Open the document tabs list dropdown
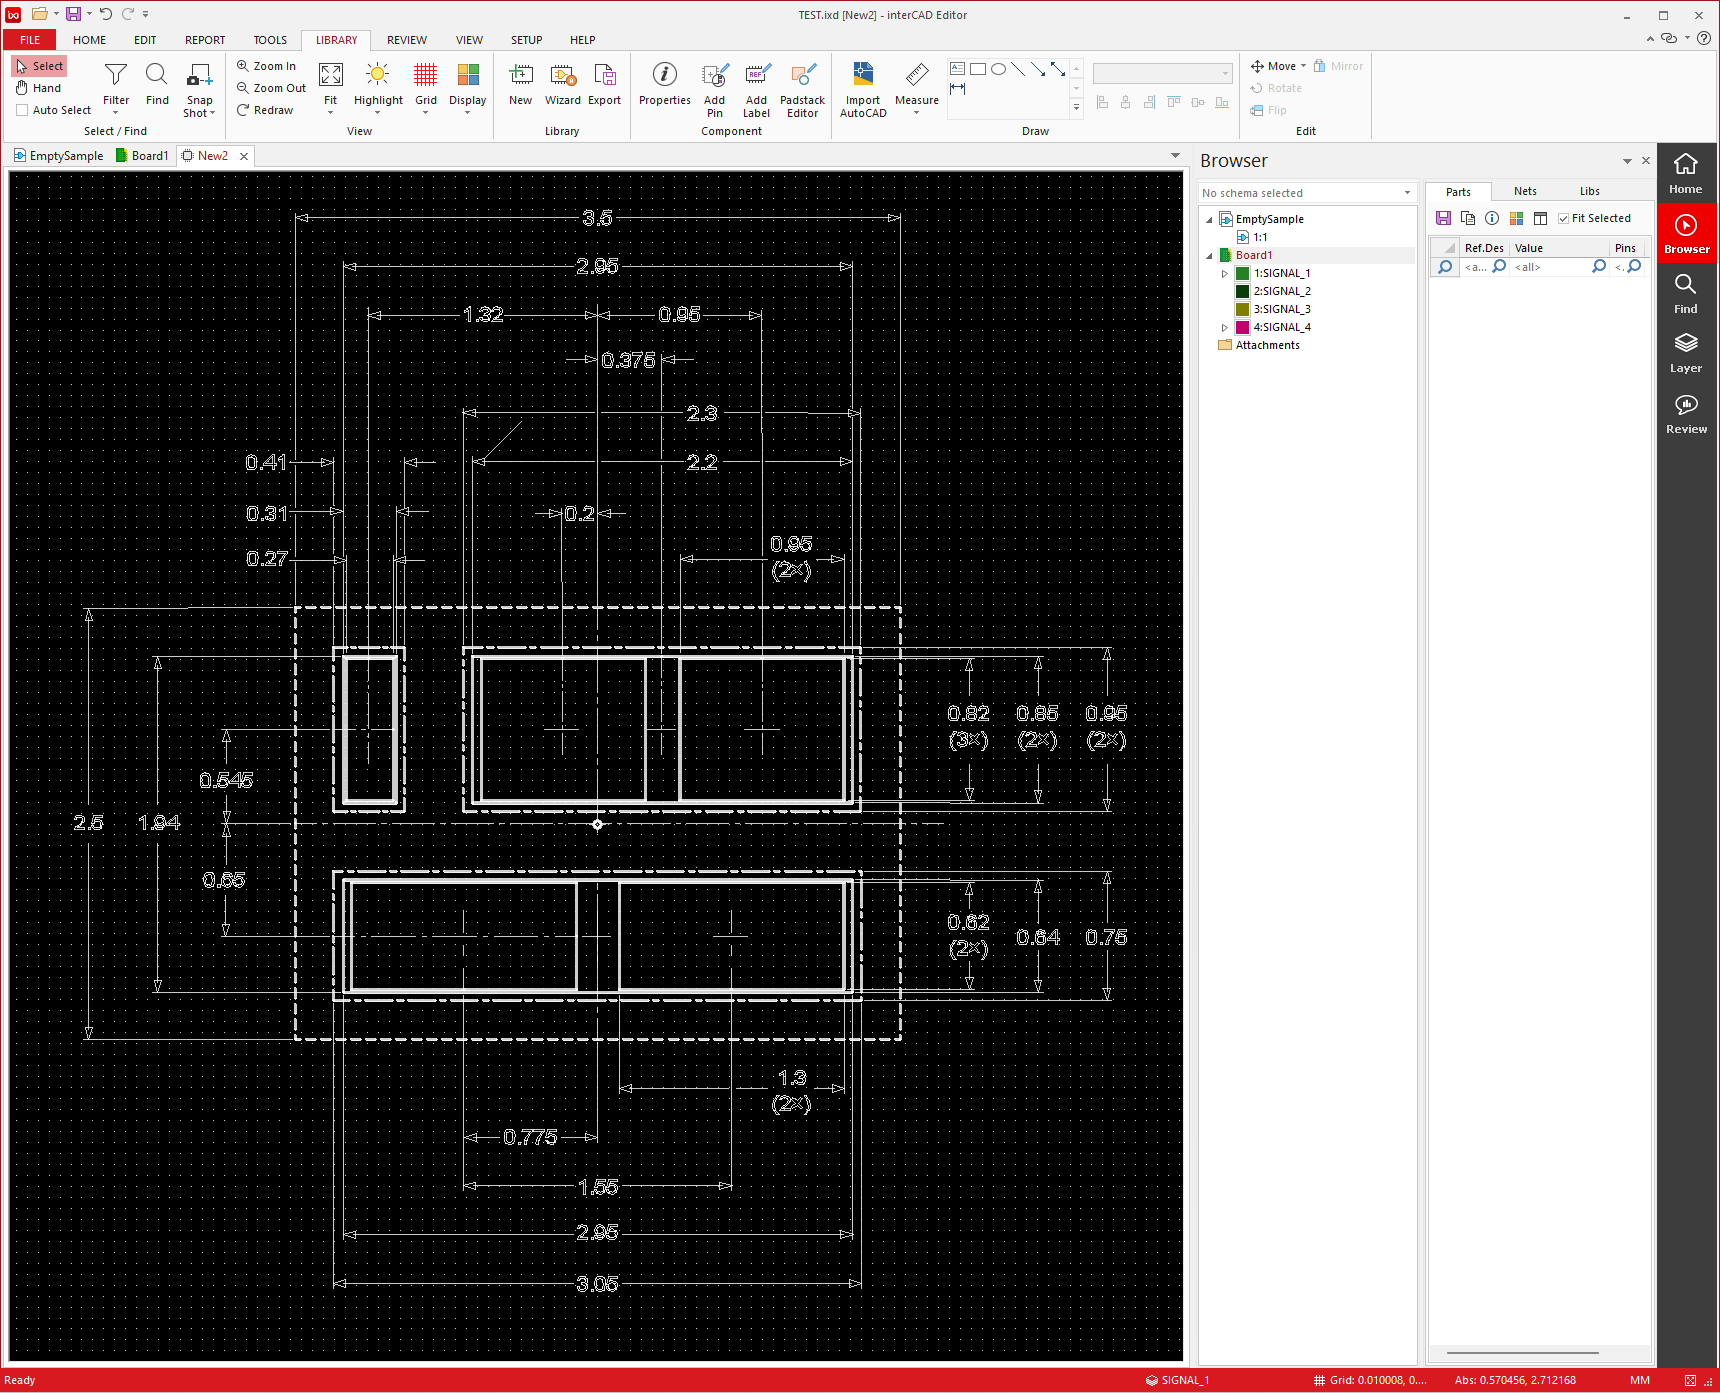Screen dimensions: 1720x1393 1175,156
